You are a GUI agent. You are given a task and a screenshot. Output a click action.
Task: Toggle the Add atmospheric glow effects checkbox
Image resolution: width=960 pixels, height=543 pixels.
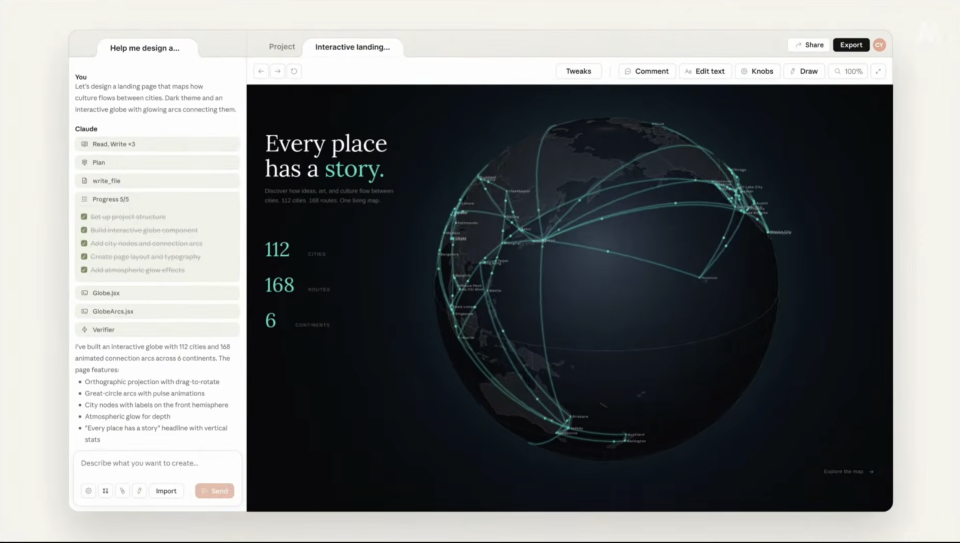tap(84, 270)
